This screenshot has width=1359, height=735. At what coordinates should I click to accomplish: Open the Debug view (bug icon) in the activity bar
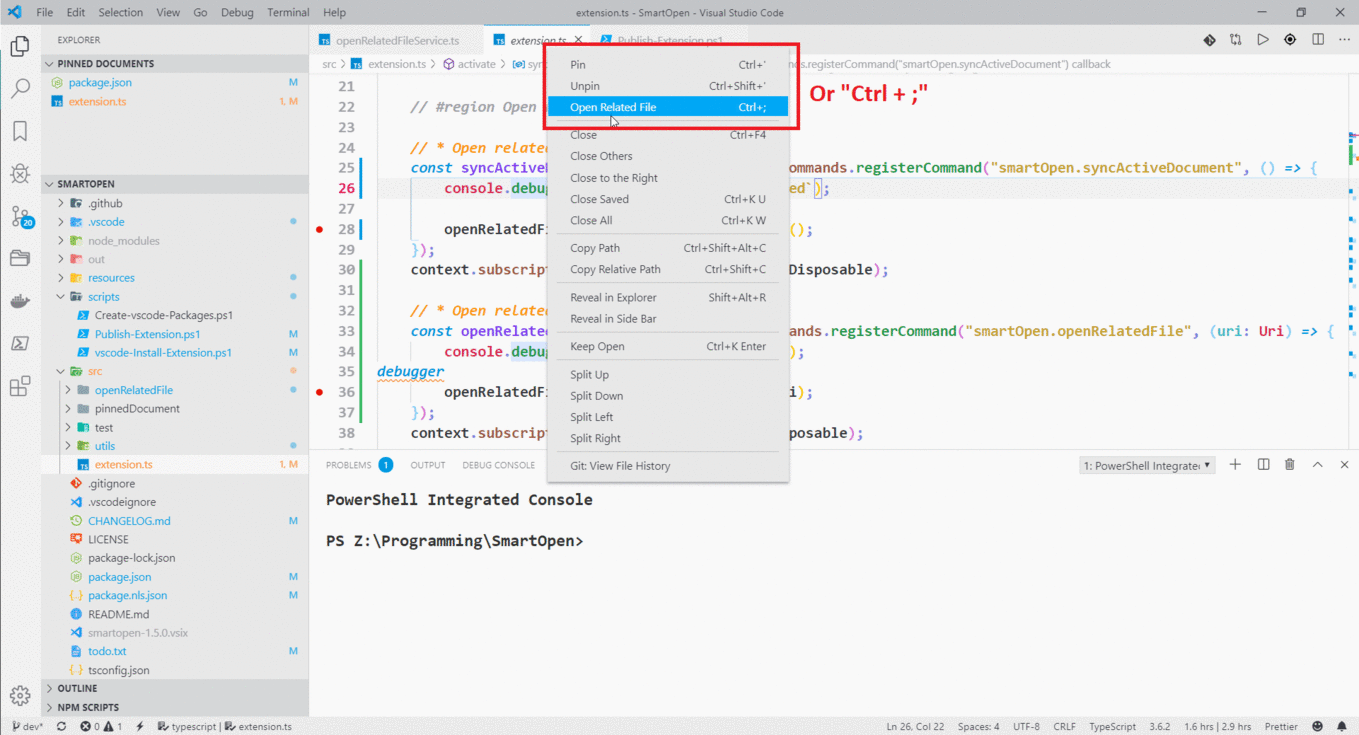[x=20, y=174]
